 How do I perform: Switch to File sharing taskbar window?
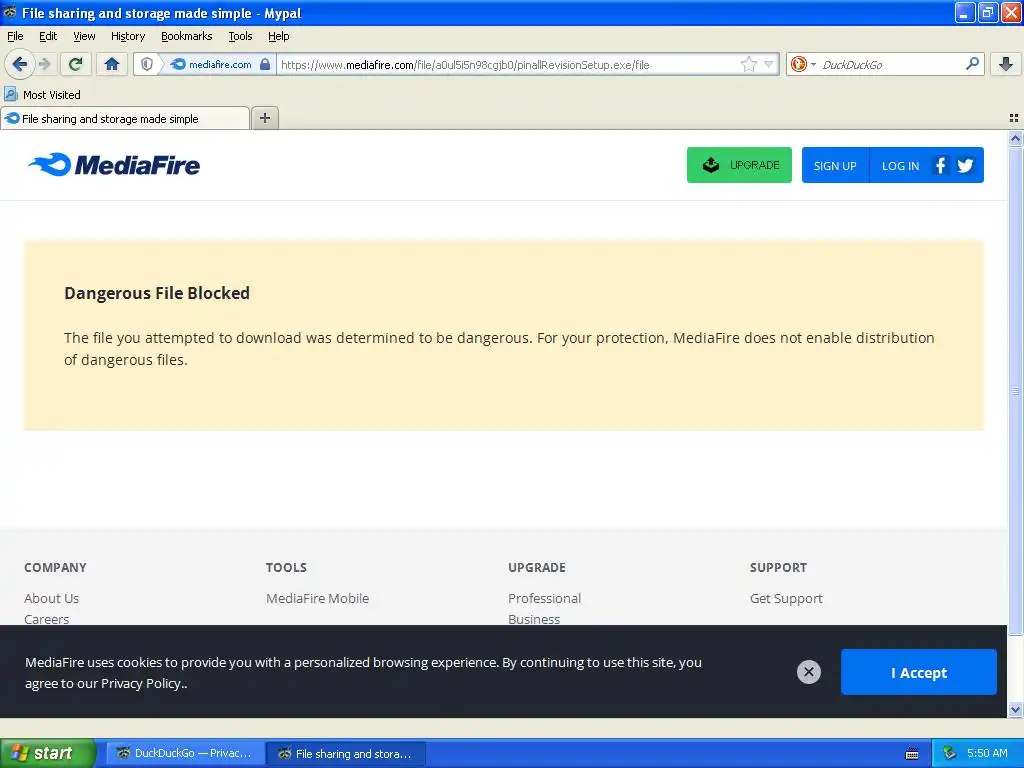coord(346,753)
